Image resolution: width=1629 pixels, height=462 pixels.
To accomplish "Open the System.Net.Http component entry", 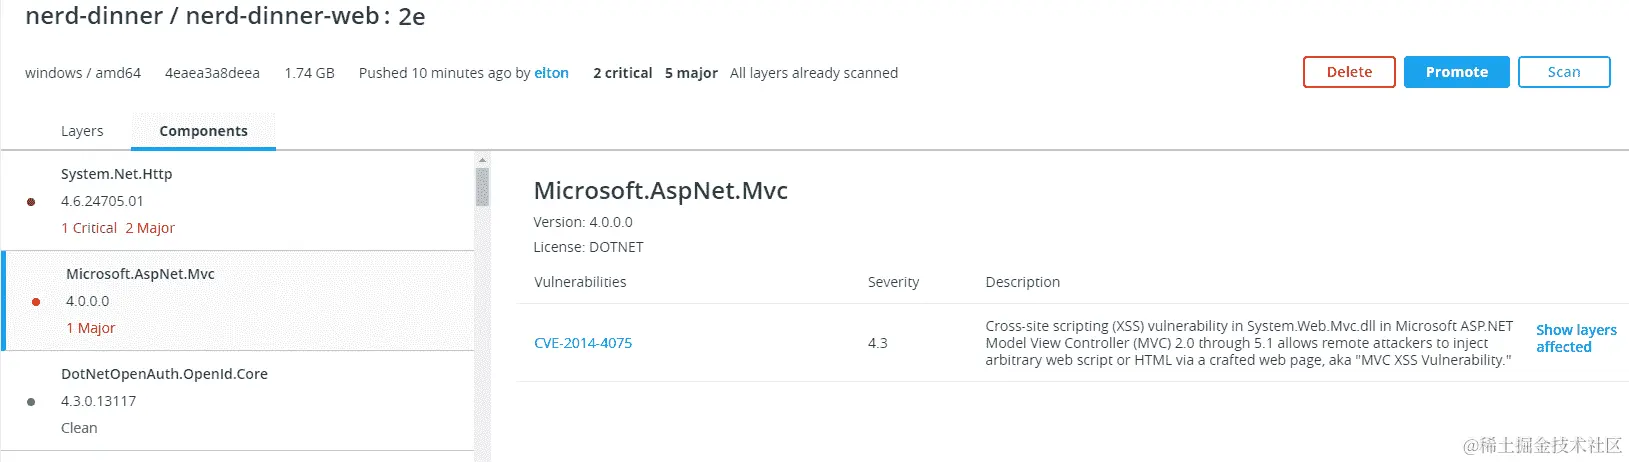I will coord(116,174).
